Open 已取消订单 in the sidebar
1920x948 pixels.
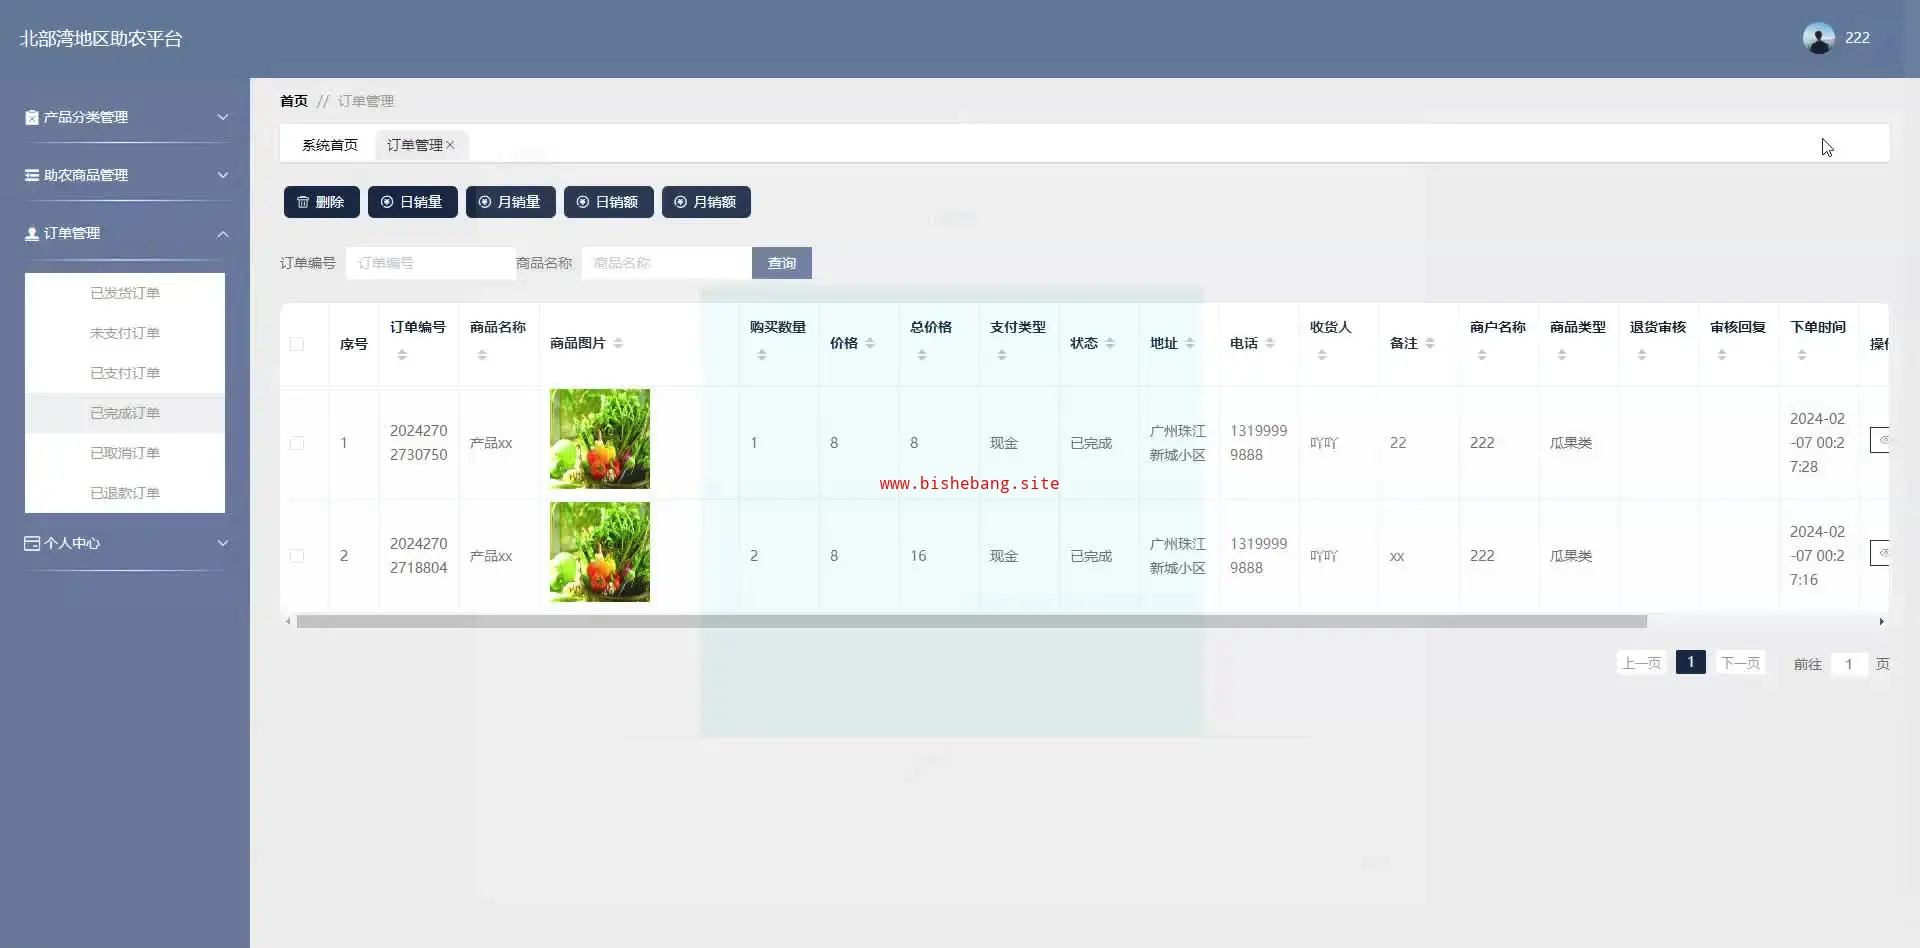tap(125, 453)
